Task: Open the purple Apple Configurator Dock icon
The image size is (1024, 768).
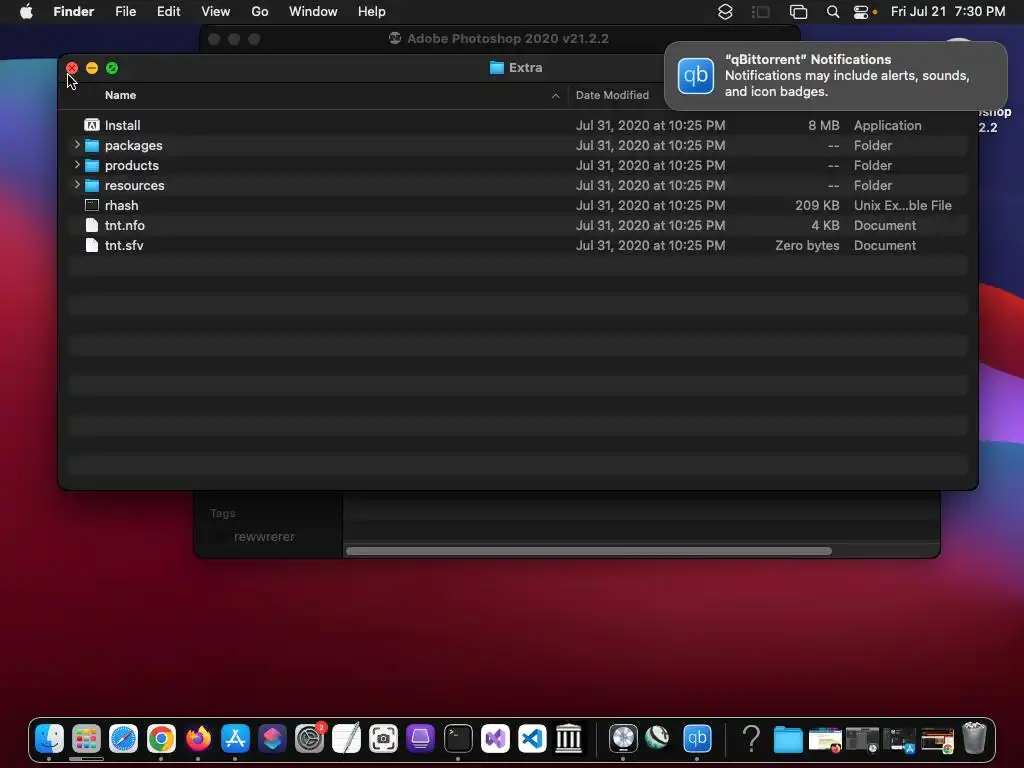Action: coord(421,739)
